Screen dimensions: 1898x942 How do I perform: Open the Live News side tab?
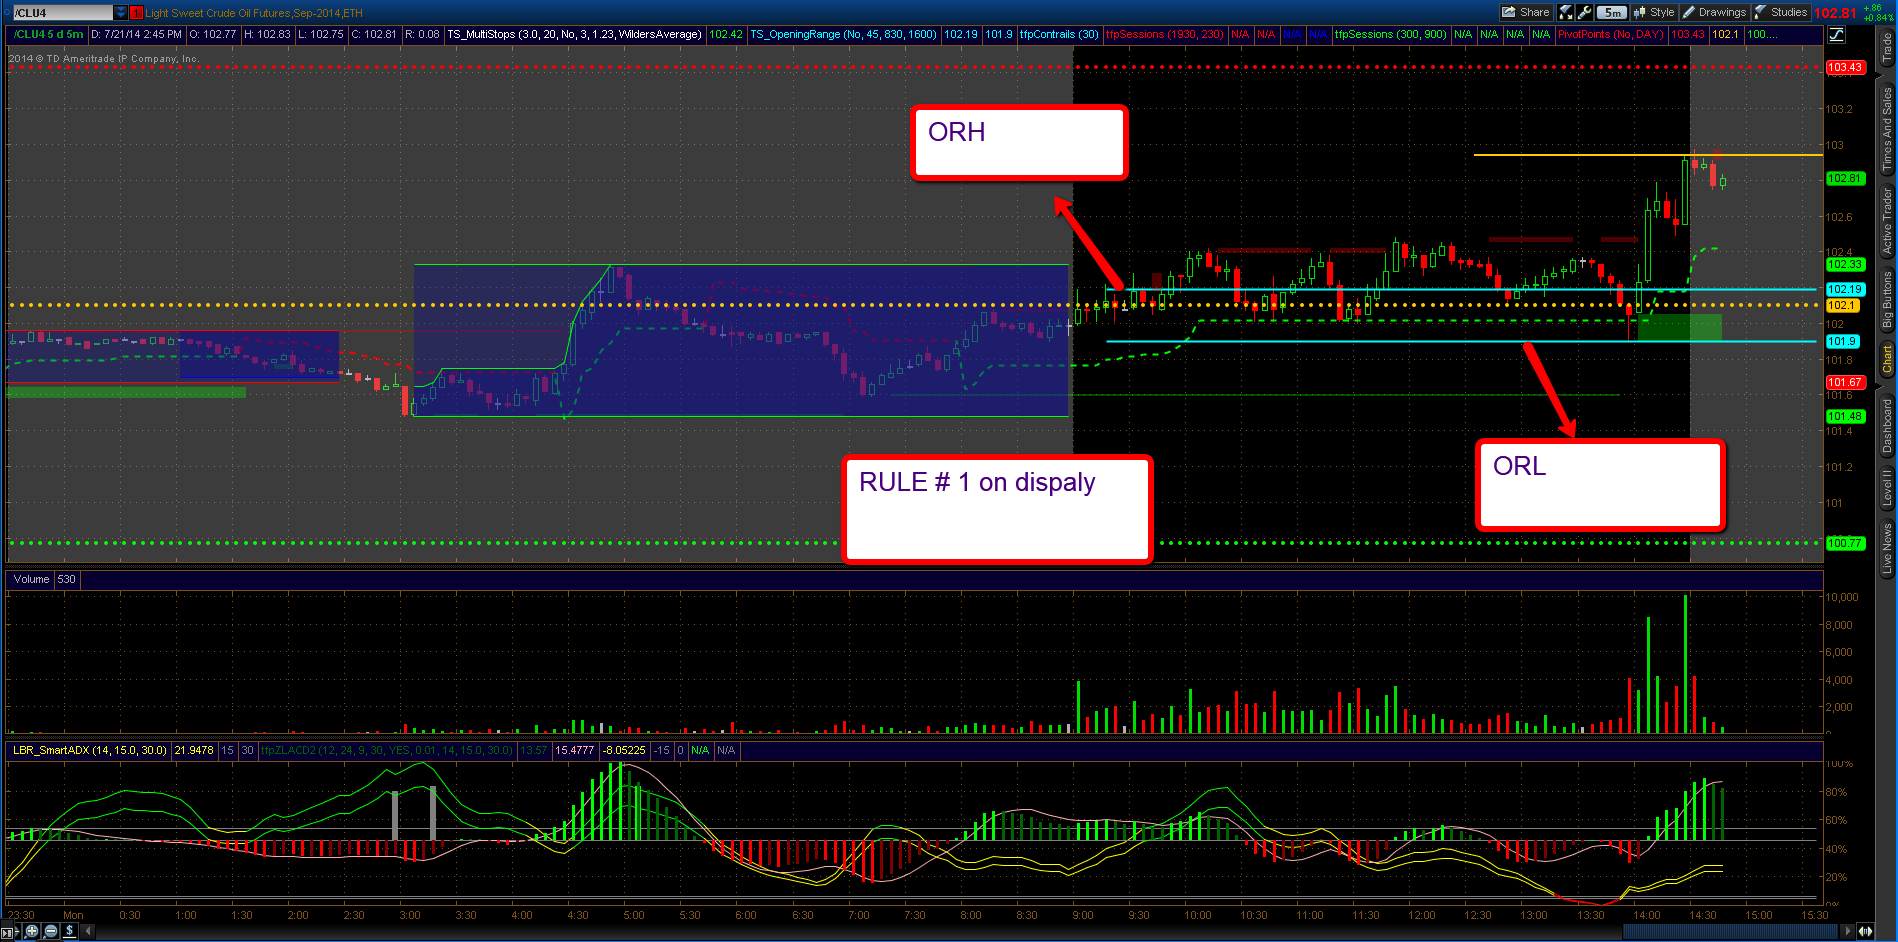pos(1887,549)
